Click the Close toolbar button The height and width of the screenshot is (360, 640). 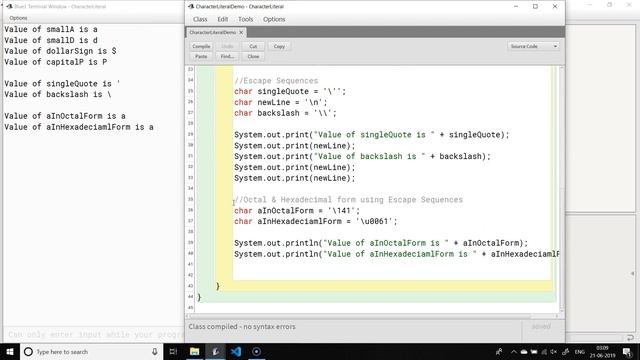pos(253,57)
